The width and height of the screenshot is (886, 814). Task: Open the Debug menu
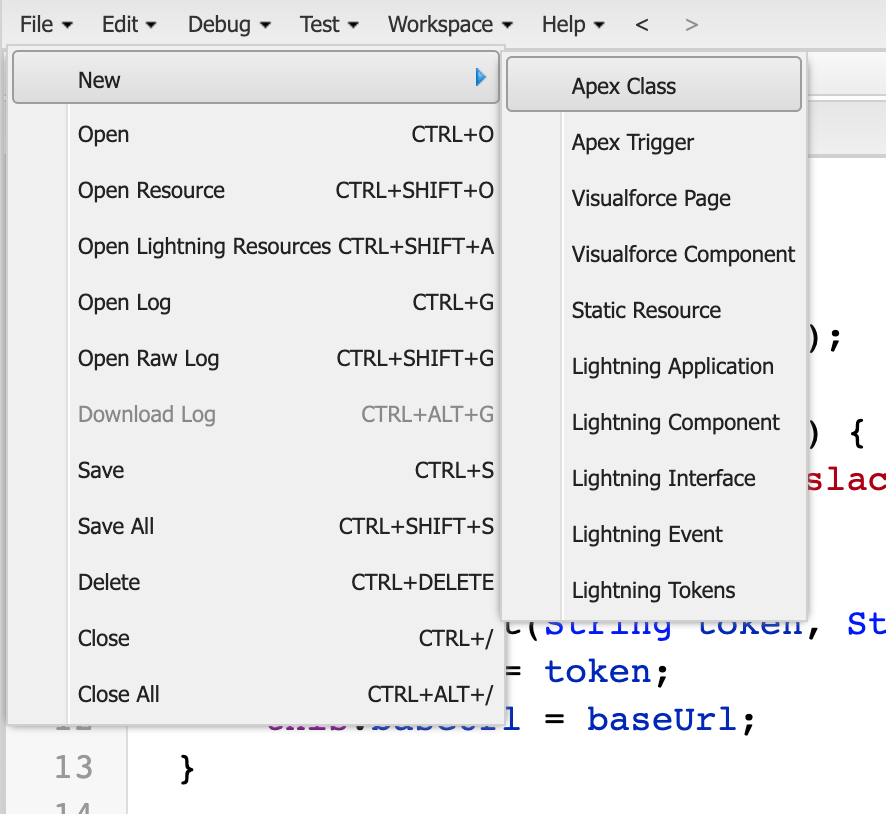pyautogui.click(x=229, y=25)
